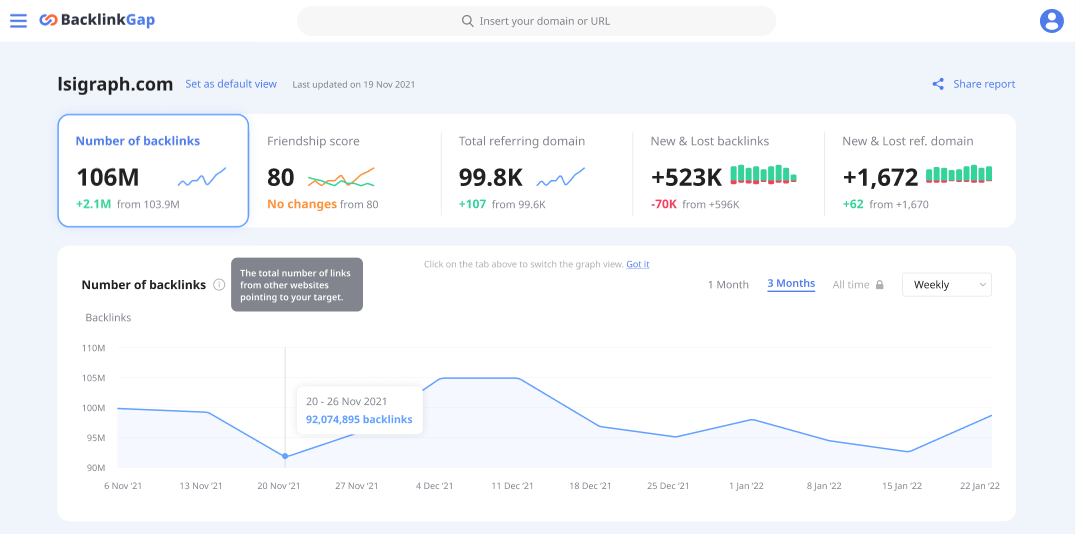Click the New & Lost ref. domain bar chart

[959, 174]
